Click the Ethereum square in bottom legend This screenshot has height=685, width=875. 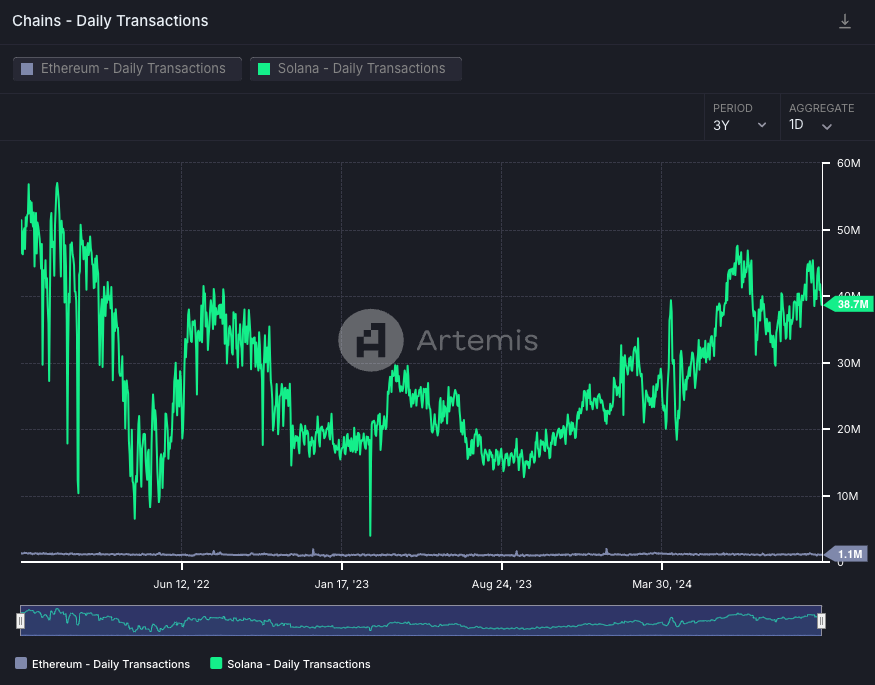[x=21, y=664]
